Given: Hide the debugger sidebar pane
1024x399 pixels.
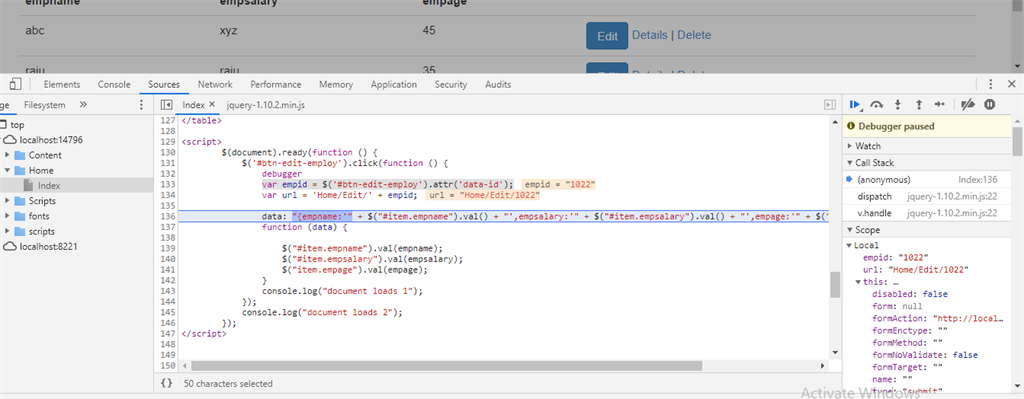Looking at the screenshot, I should tap(830, 104).
